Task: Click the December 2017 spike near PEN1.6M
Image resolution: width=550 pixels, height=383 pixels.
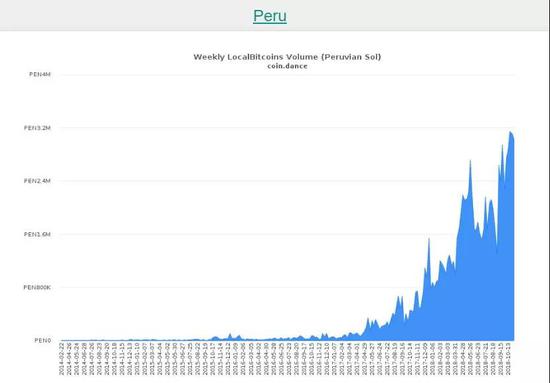Action: tap(429, 240)
